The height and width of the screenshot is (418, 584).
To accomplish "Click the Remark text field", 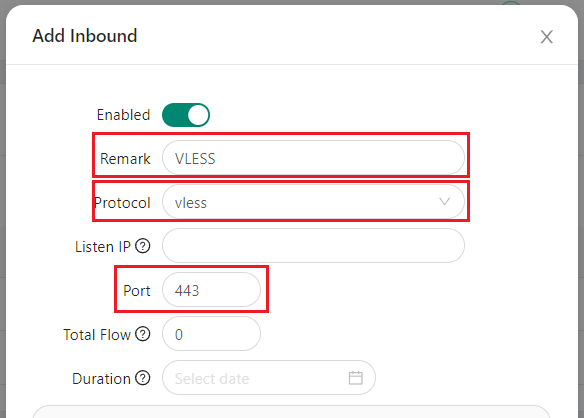I will coord(313,158).
